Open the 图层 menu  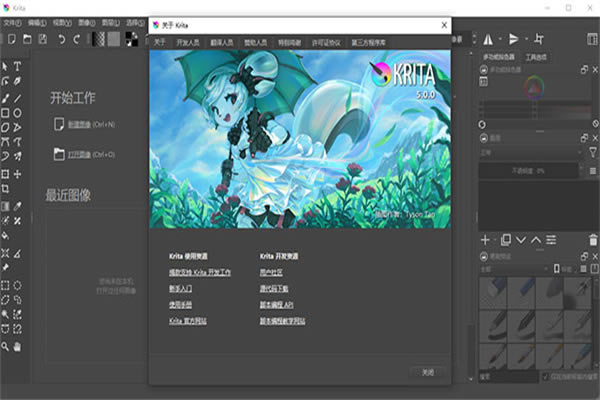(111, 23)
